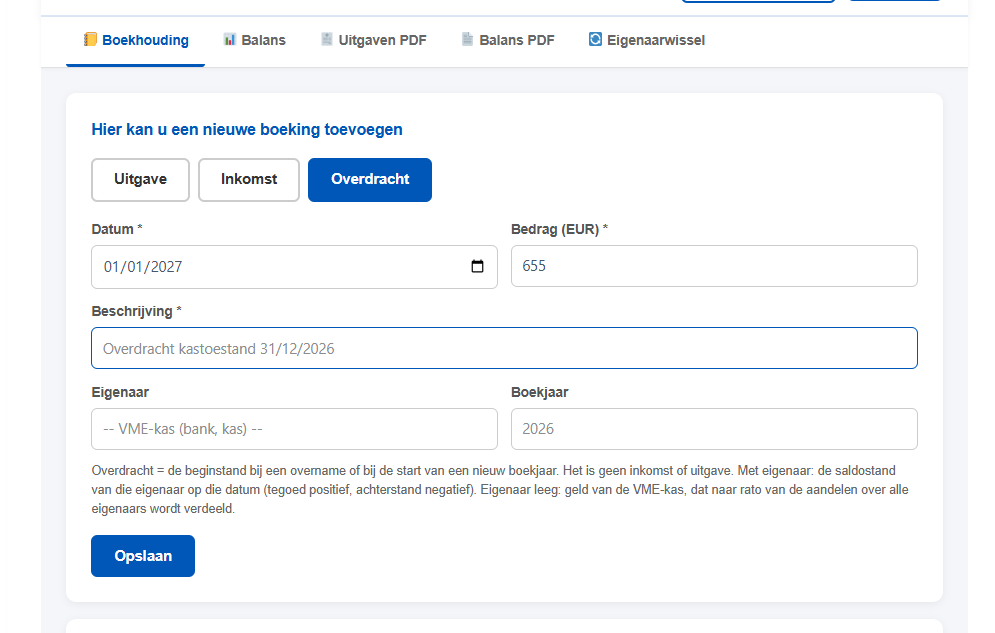
Task: Save the booking with Opslaan
Action: pyautogui.click(x=143, y=556)
